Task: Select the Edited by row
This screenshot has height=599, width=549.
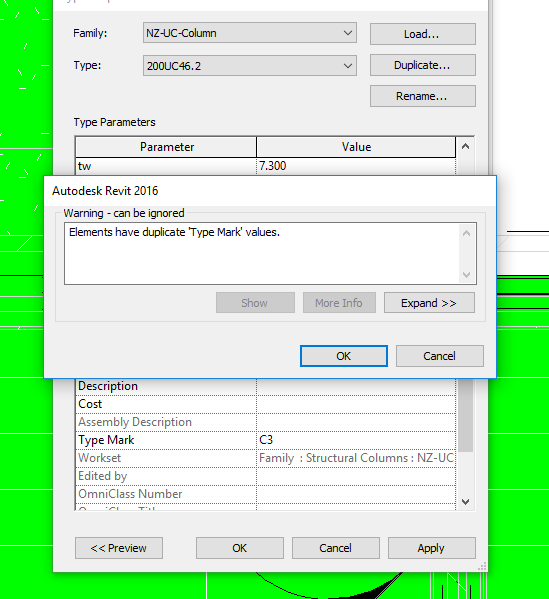Action: pos(266,476)
